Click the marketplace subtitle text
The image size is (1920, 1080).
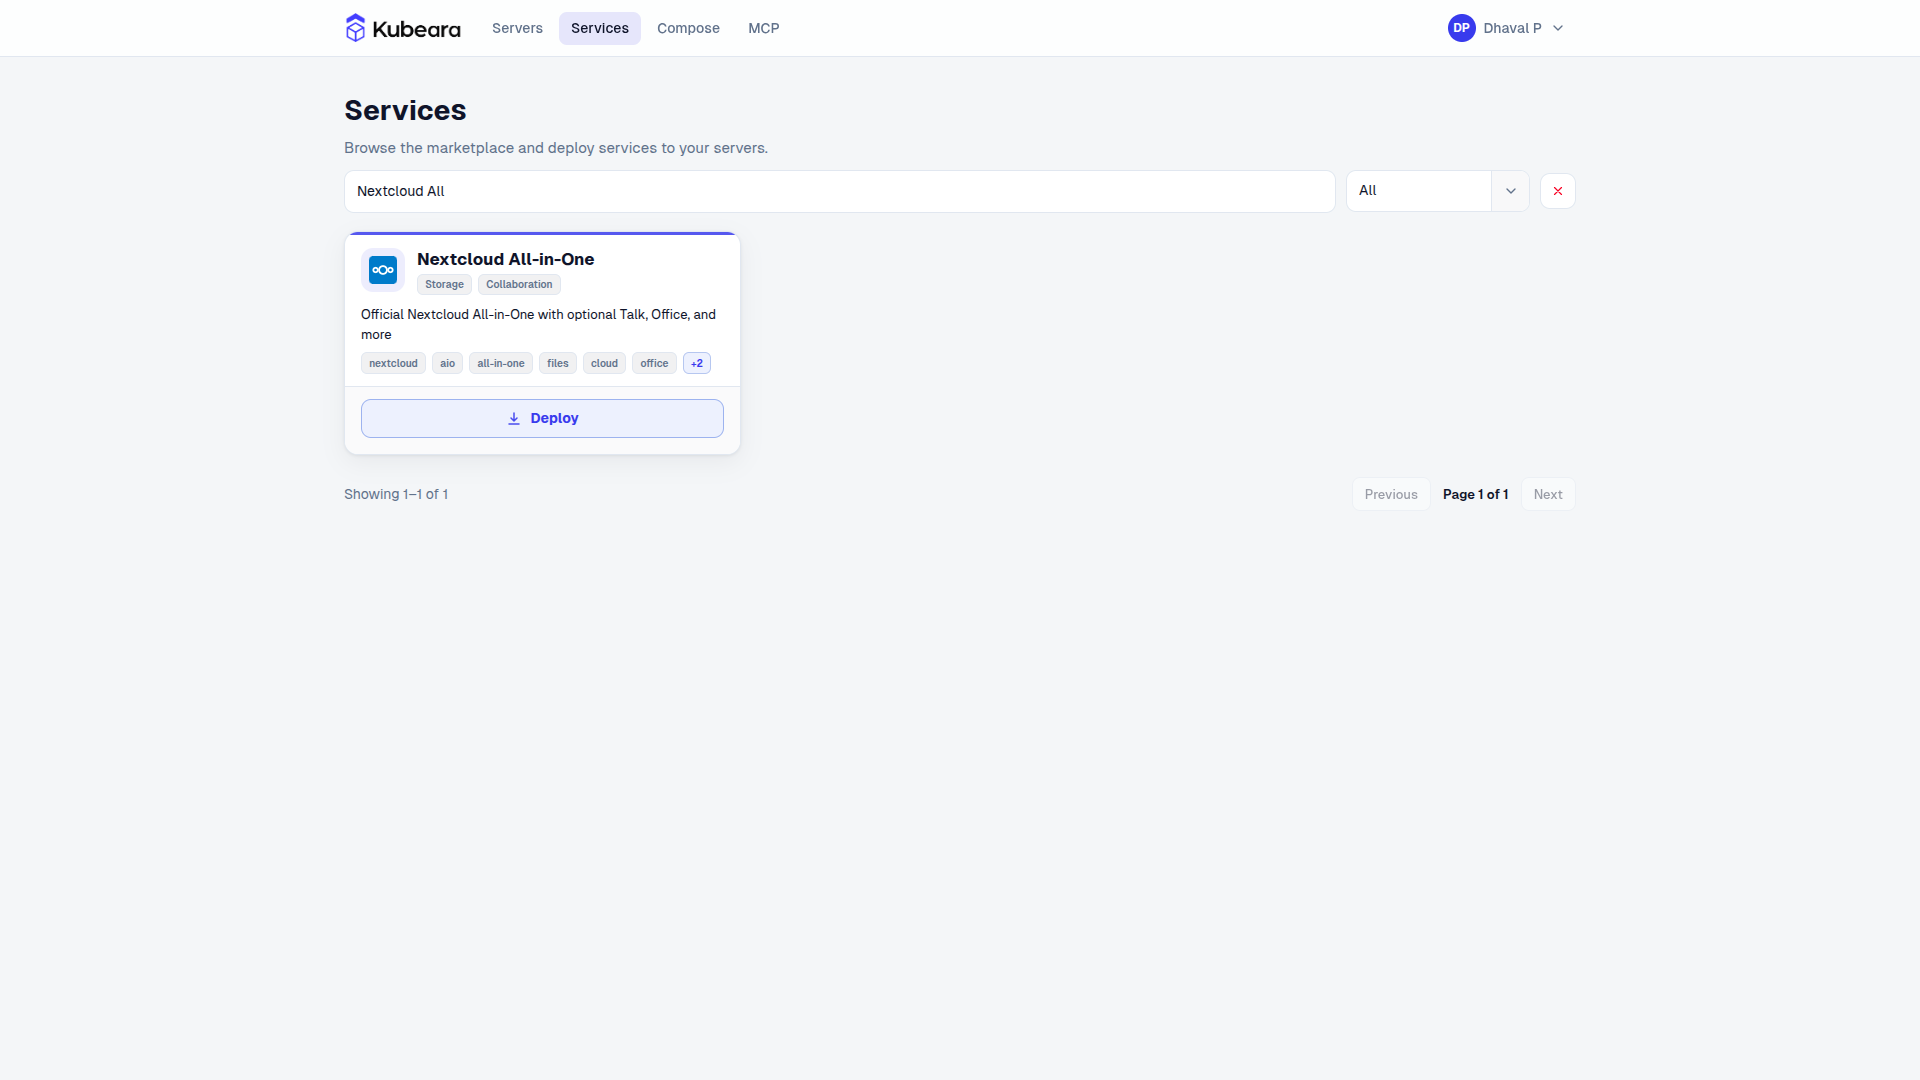click(556, 148)
